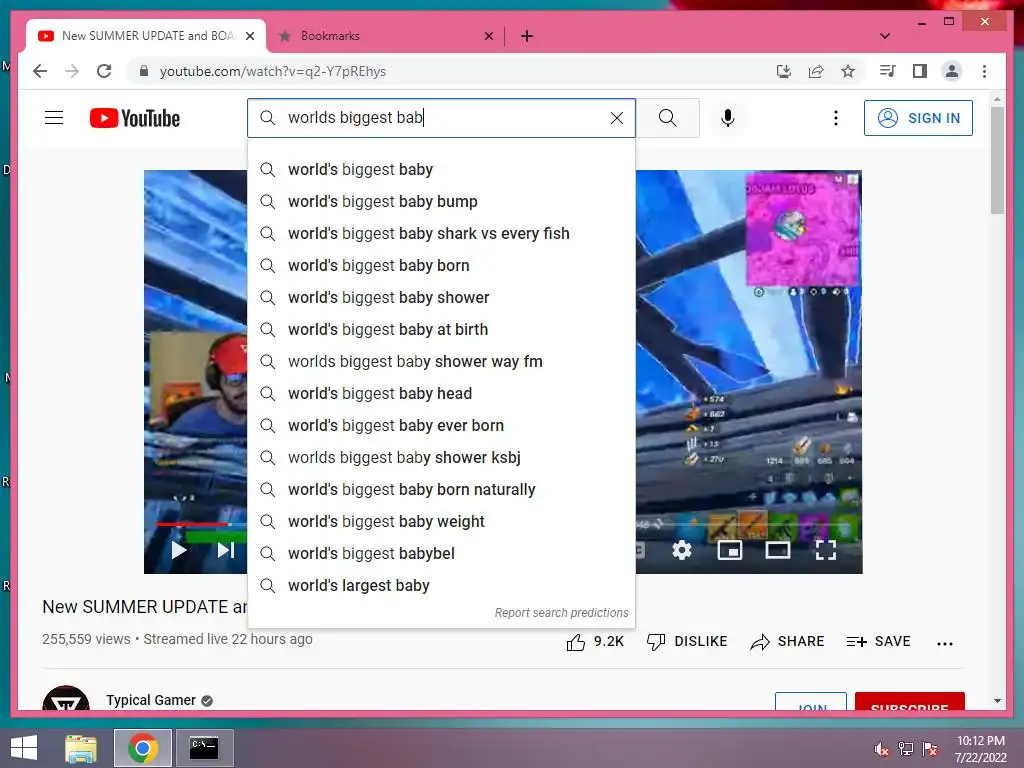Select "world's biggest baby born naturally"

click(x=441, y=490)
